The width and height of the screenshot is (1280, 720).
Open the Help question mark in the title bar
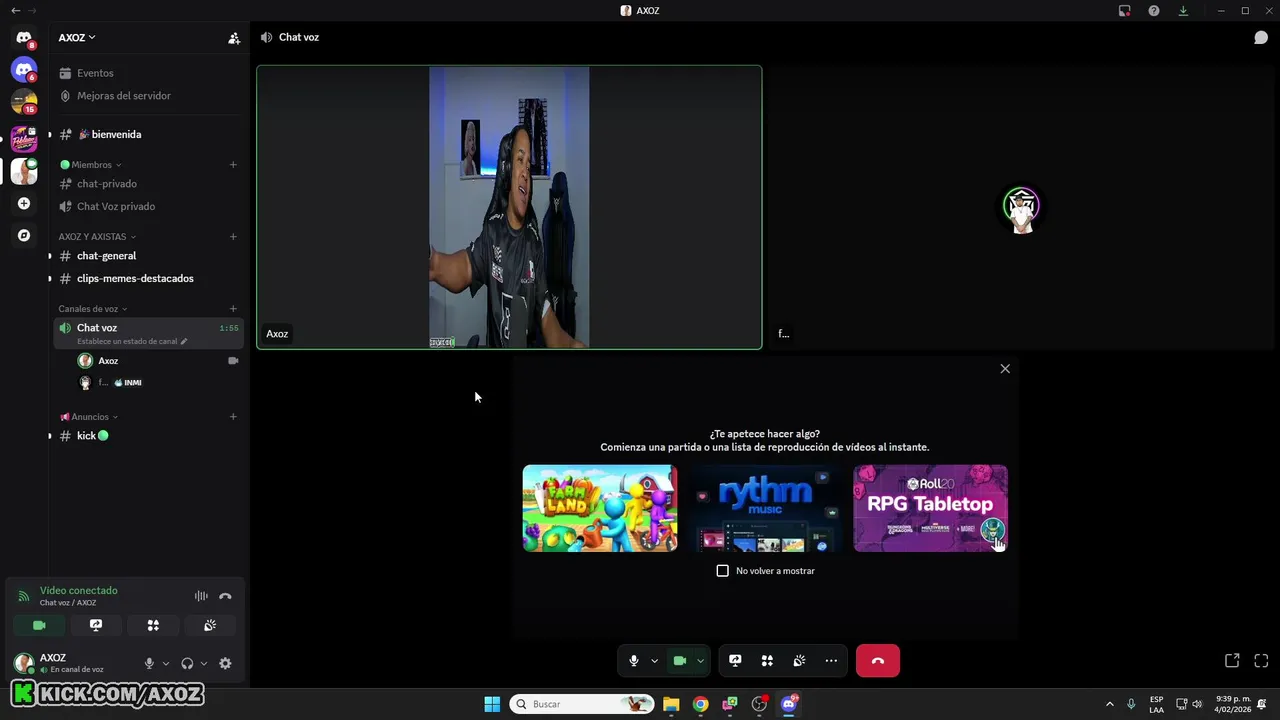tap(1154, 11)
